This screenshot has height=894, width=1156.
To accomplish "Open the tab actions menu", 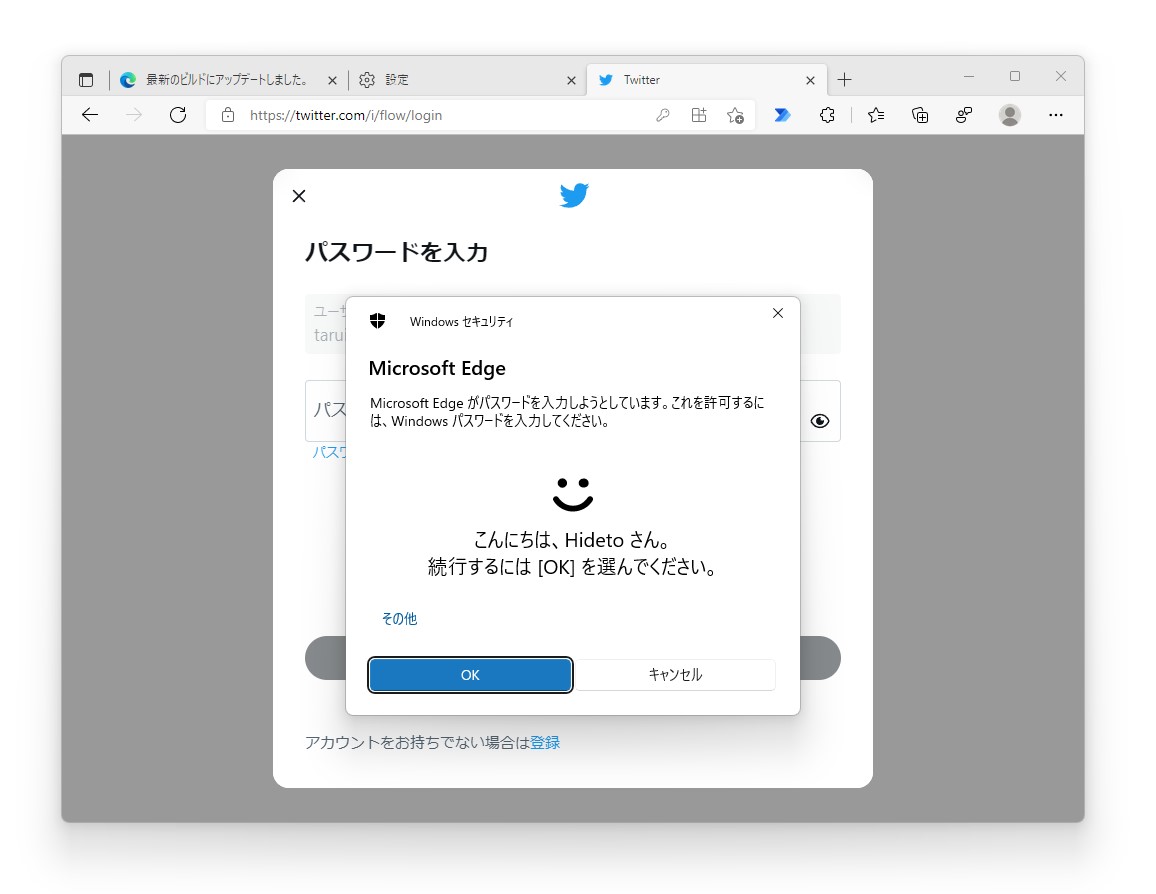I will pos(86,79).
